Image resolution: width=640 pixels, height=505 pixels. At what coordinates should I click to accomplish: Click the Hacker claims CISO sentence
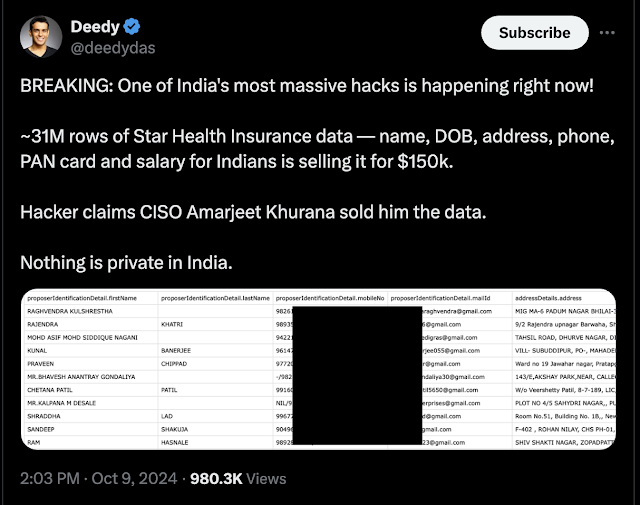tap(253, 212)
